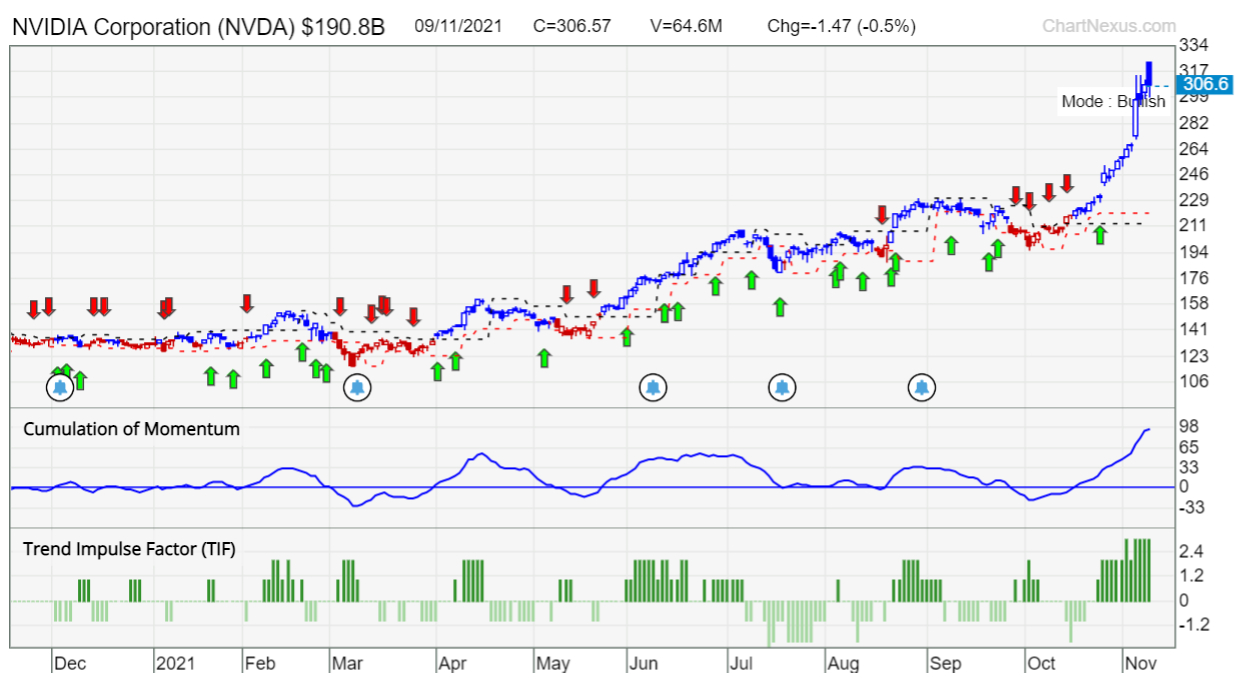Click the green buy arrow in early September
Screen dimensions: 1236x679
952,244
